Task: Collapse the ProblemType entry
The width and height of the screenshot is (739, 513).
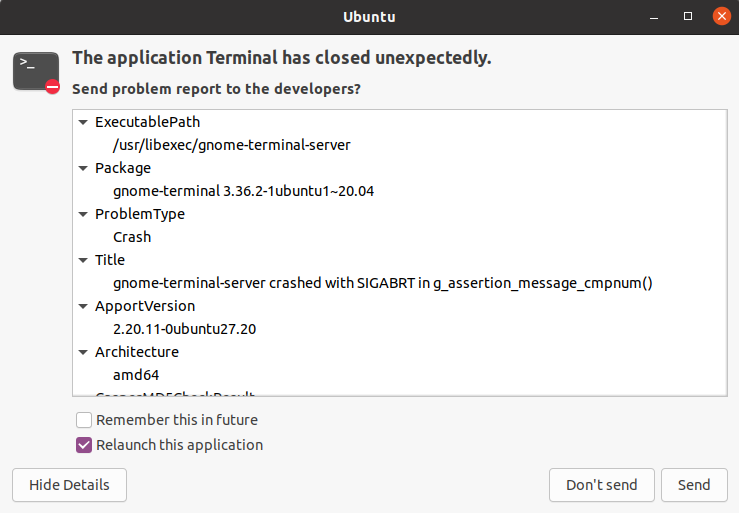Action: click(x=84, y=214)
